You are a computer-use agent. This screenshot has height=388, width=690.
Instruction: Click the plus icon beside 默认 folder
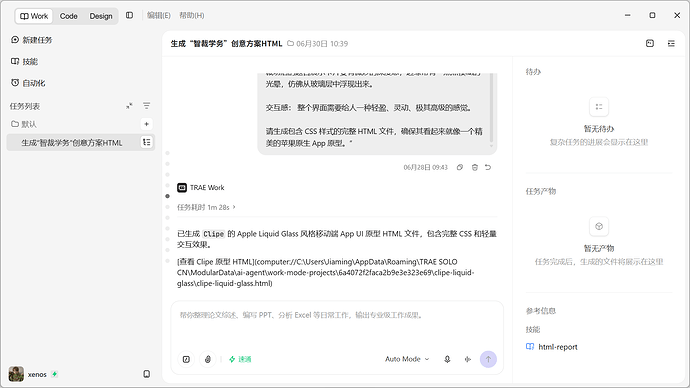(x=147, y=124)
